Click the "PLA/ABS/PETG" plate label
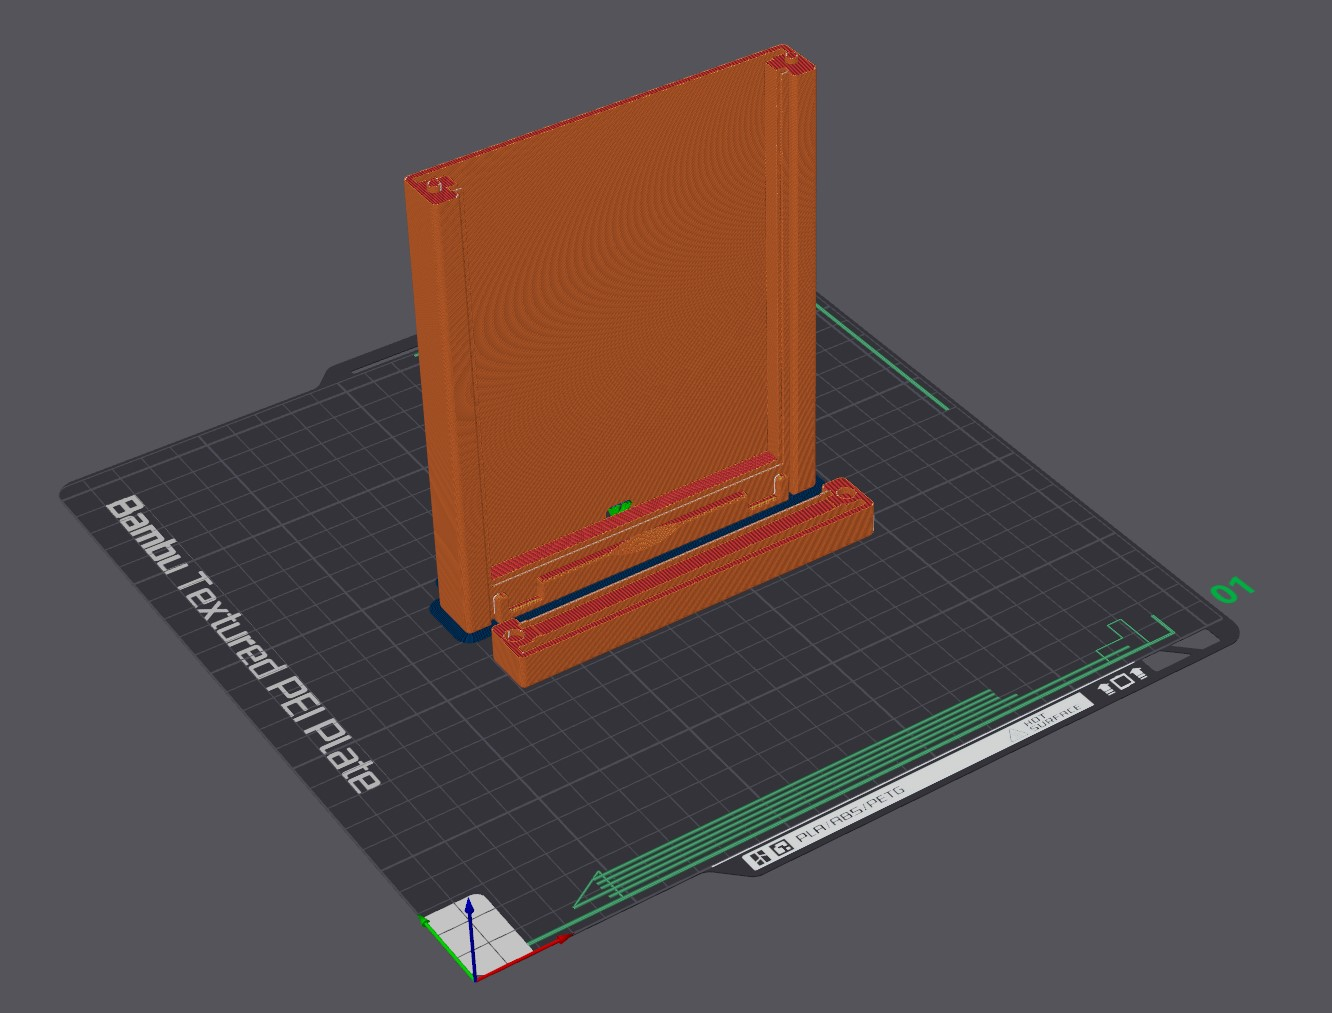This screenshot has height=1013, width=1332. [x=849, y=814]
